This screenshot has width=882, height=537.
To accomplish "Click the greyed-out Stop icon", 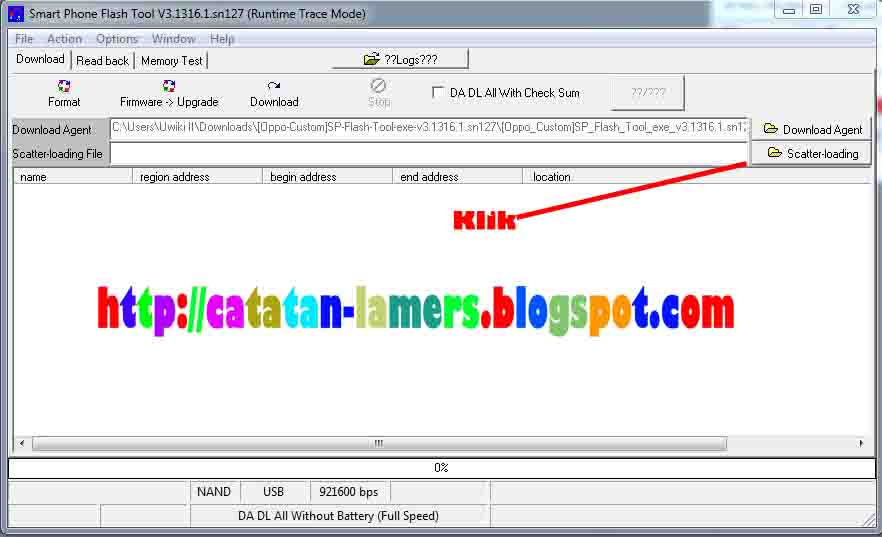I will (x=378, y=85).
